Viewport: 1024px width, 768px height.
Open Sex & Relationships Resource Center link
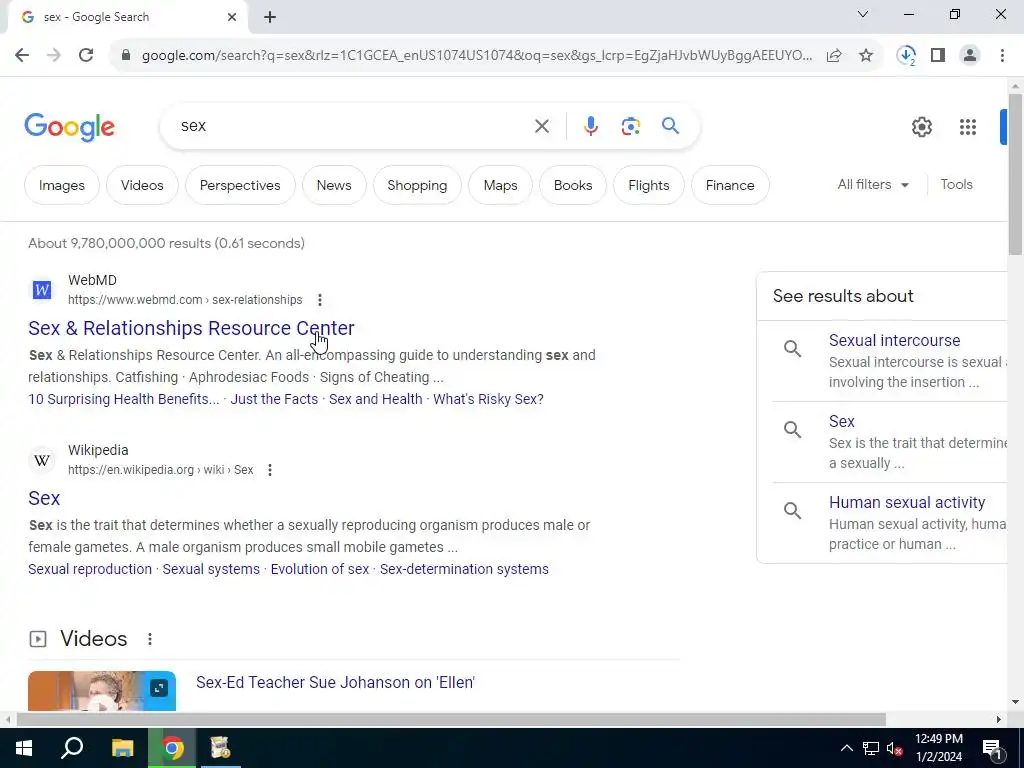[x=191, y=328]
